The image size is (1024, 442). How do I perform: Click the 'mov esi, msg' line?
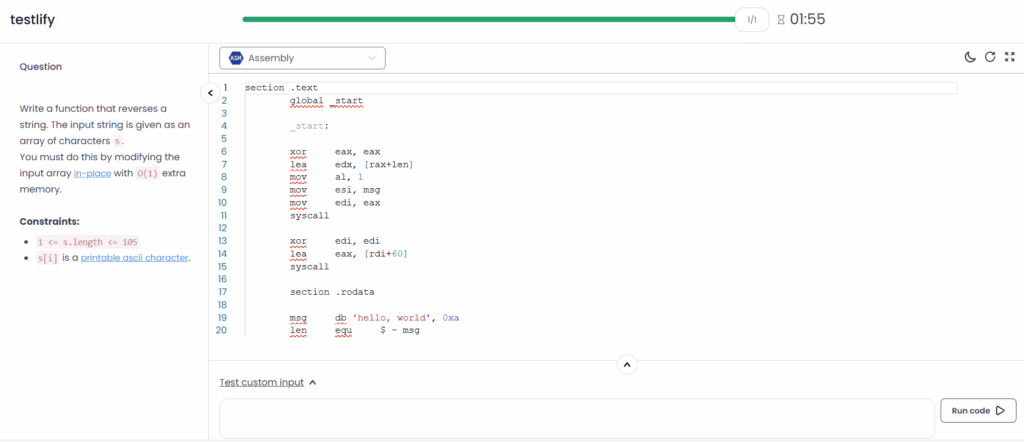pos(335,190)
